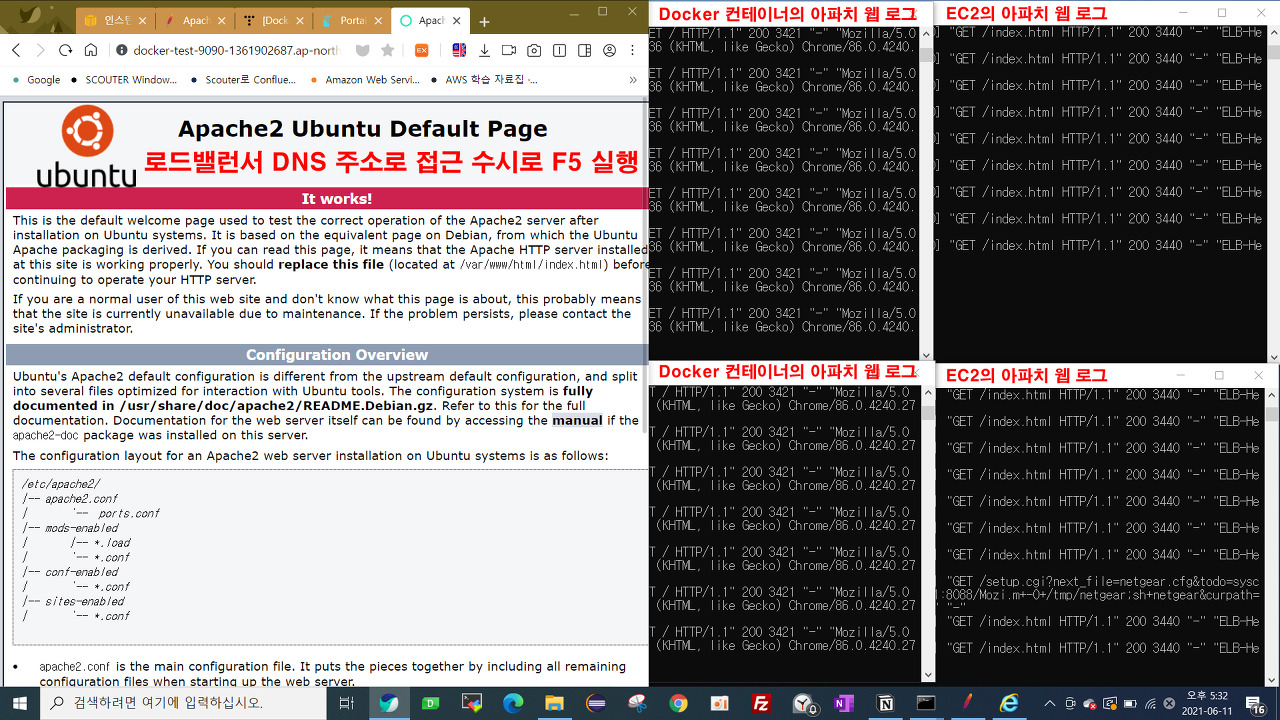Open a new browser tab with plus
This screenshot has height=720, width=1280.
[x=484, y=21]
